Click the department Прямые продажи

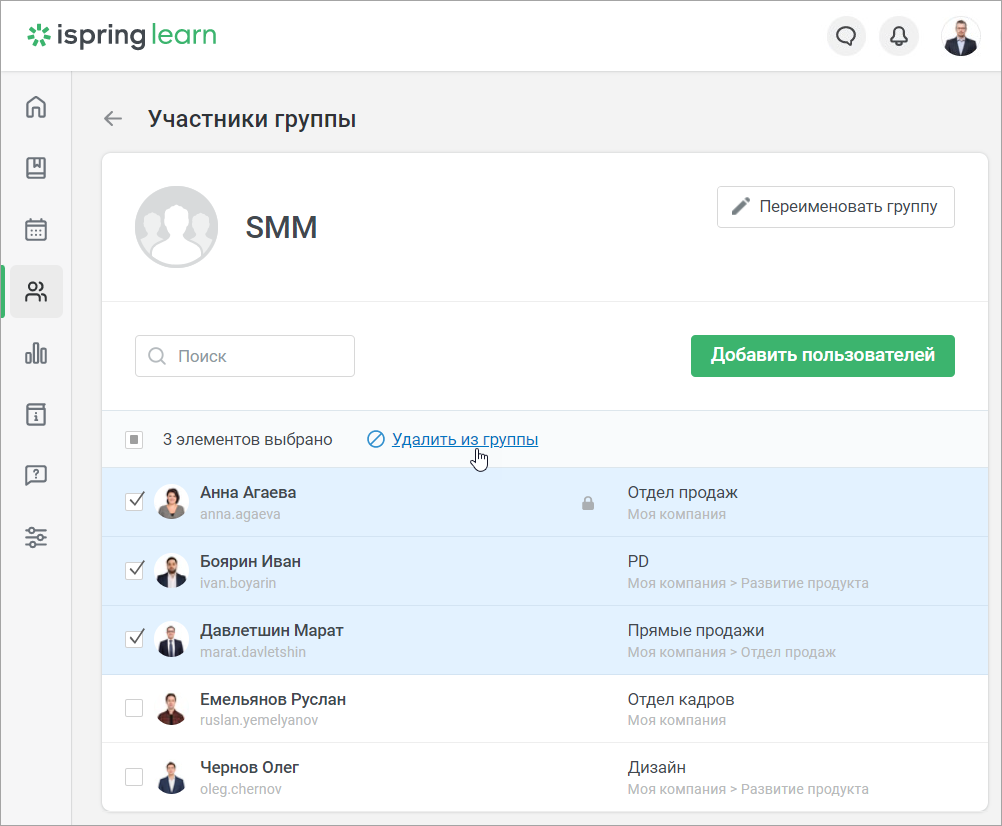(x=696, y=631)
